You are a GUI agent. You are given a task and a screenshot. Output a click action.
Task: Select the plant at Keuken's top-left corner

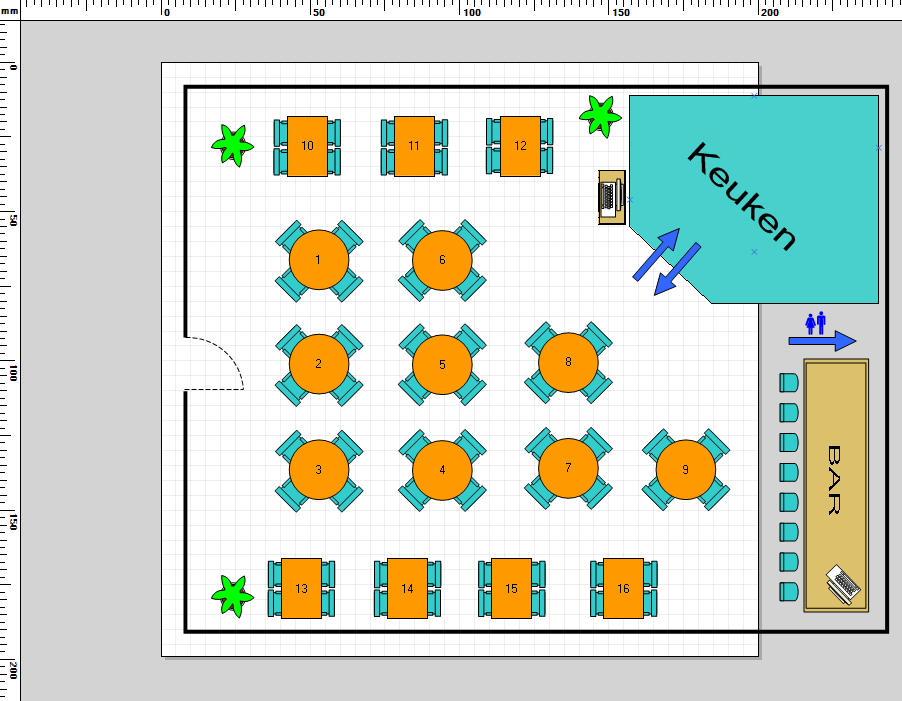tap(600, 115)
